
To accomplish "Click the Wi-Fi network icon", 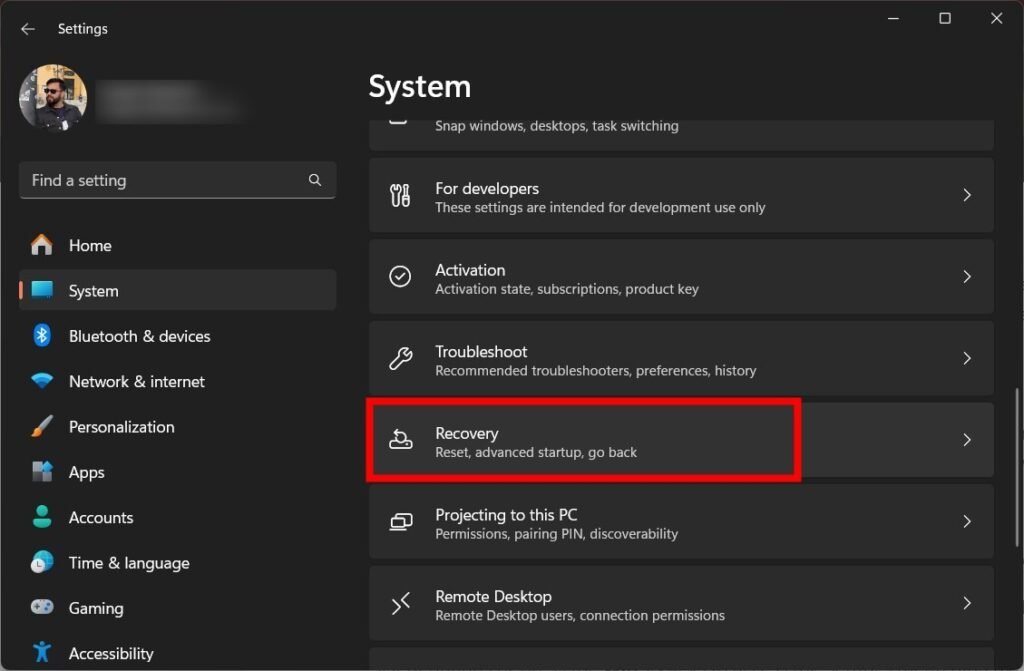I will [x=42, y=381].
